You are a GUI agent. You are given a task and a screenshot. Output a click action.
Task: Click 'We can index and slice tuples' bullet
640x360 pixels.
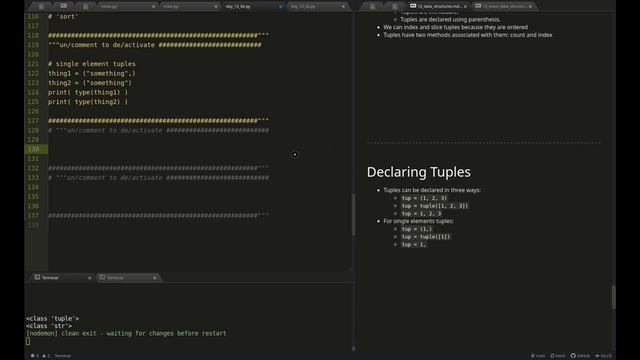456,27
